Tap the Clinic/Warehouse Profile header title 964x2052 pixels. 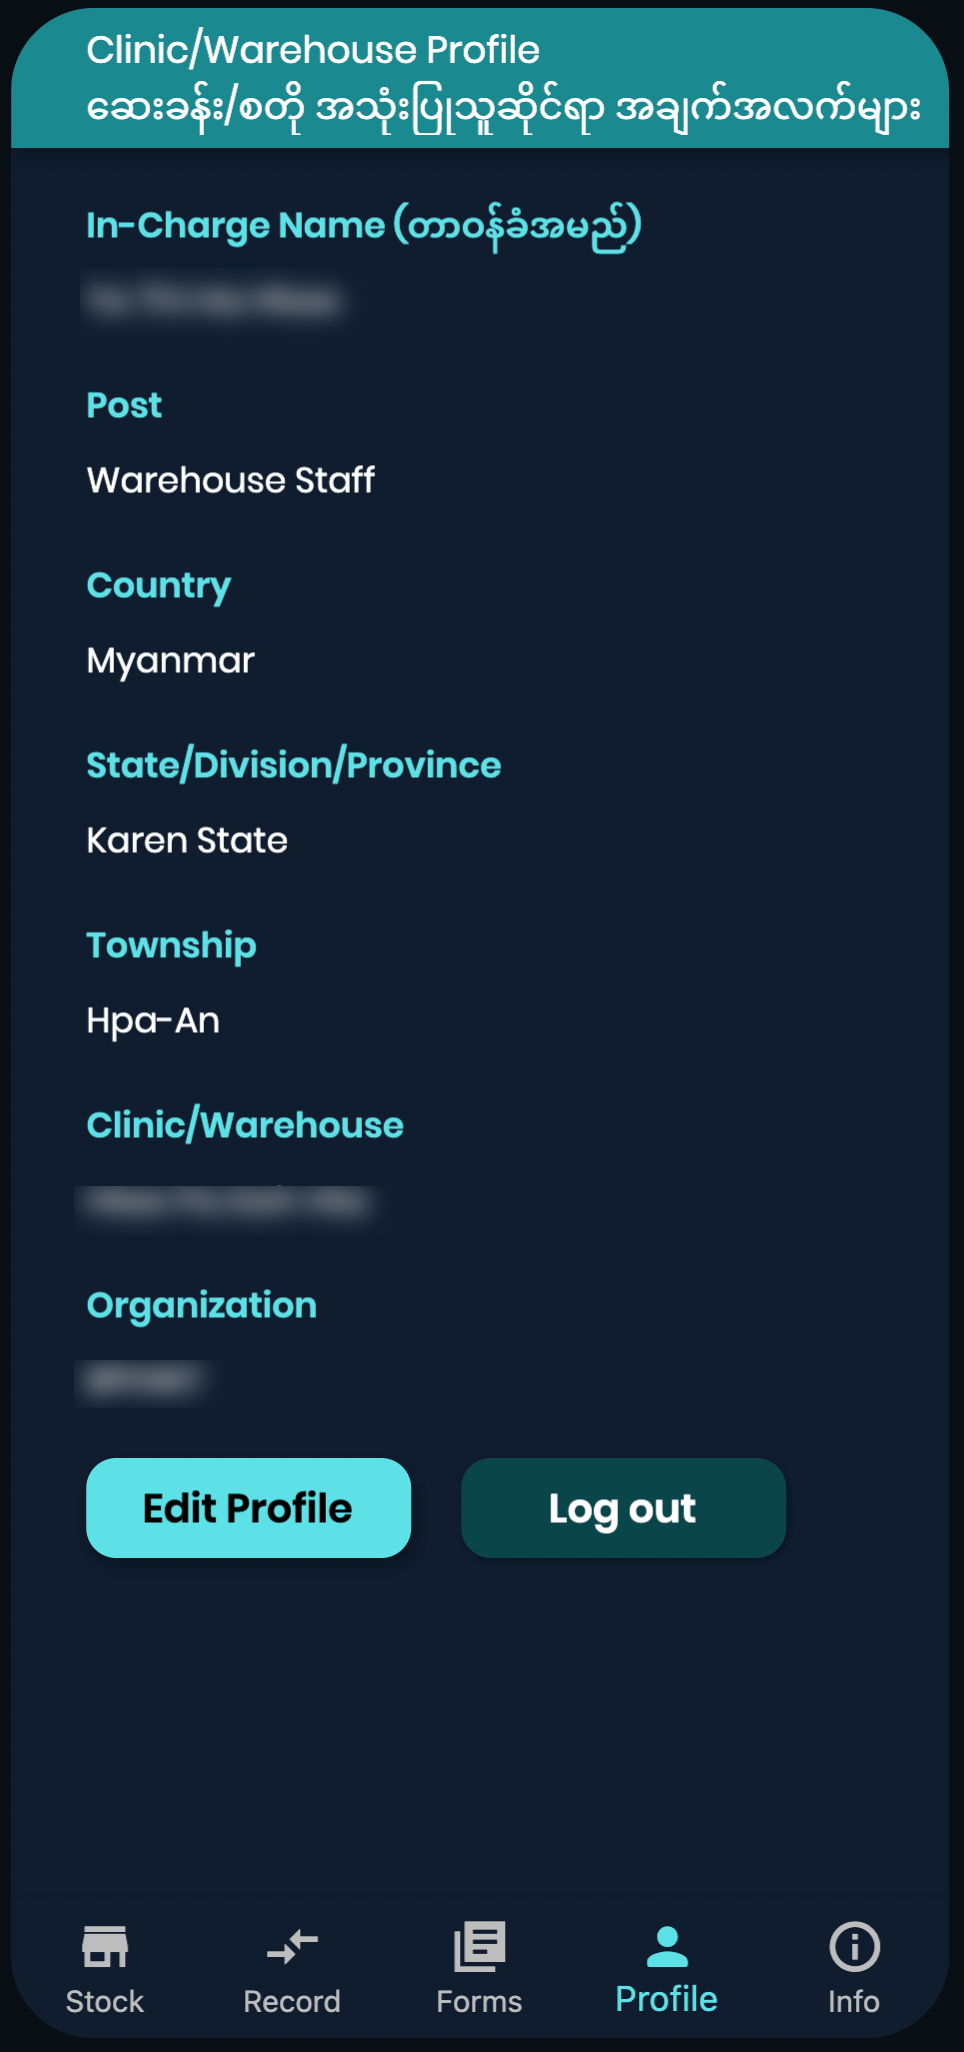(313, 50)
